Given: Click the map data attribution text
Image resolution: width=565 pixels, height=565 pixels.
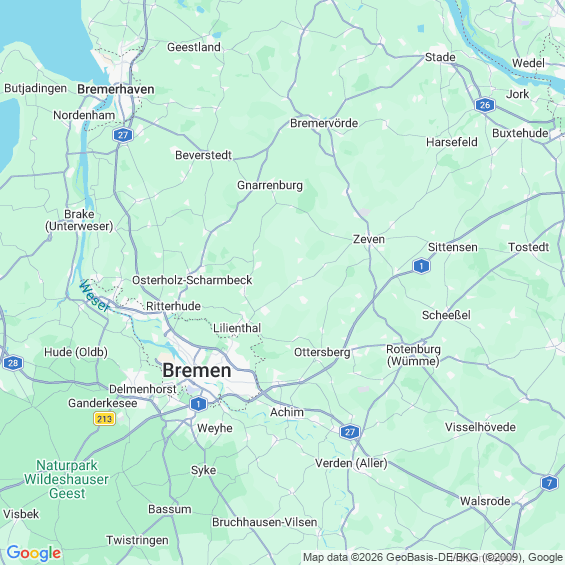Looking at the screenshot, I should 433,557.
